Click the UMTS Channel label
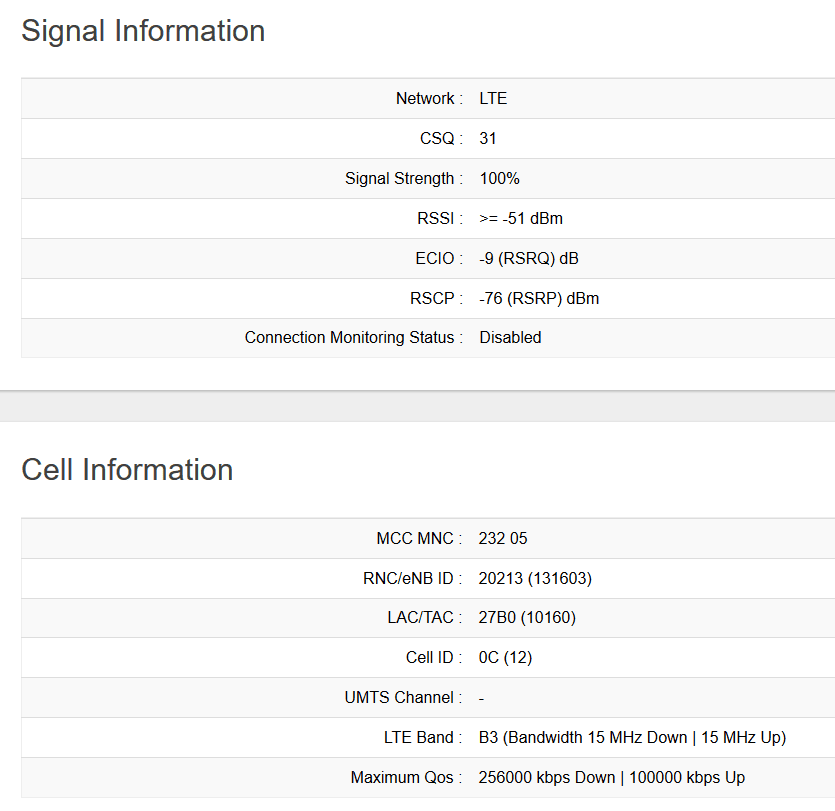 [402, 698]
